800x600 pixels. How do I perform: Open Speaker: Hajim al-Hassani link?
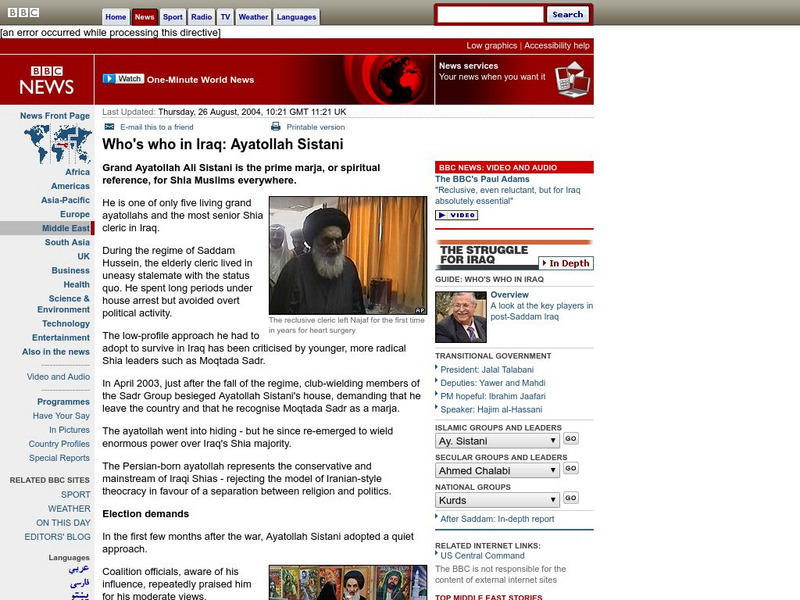[x=491, y=409]
